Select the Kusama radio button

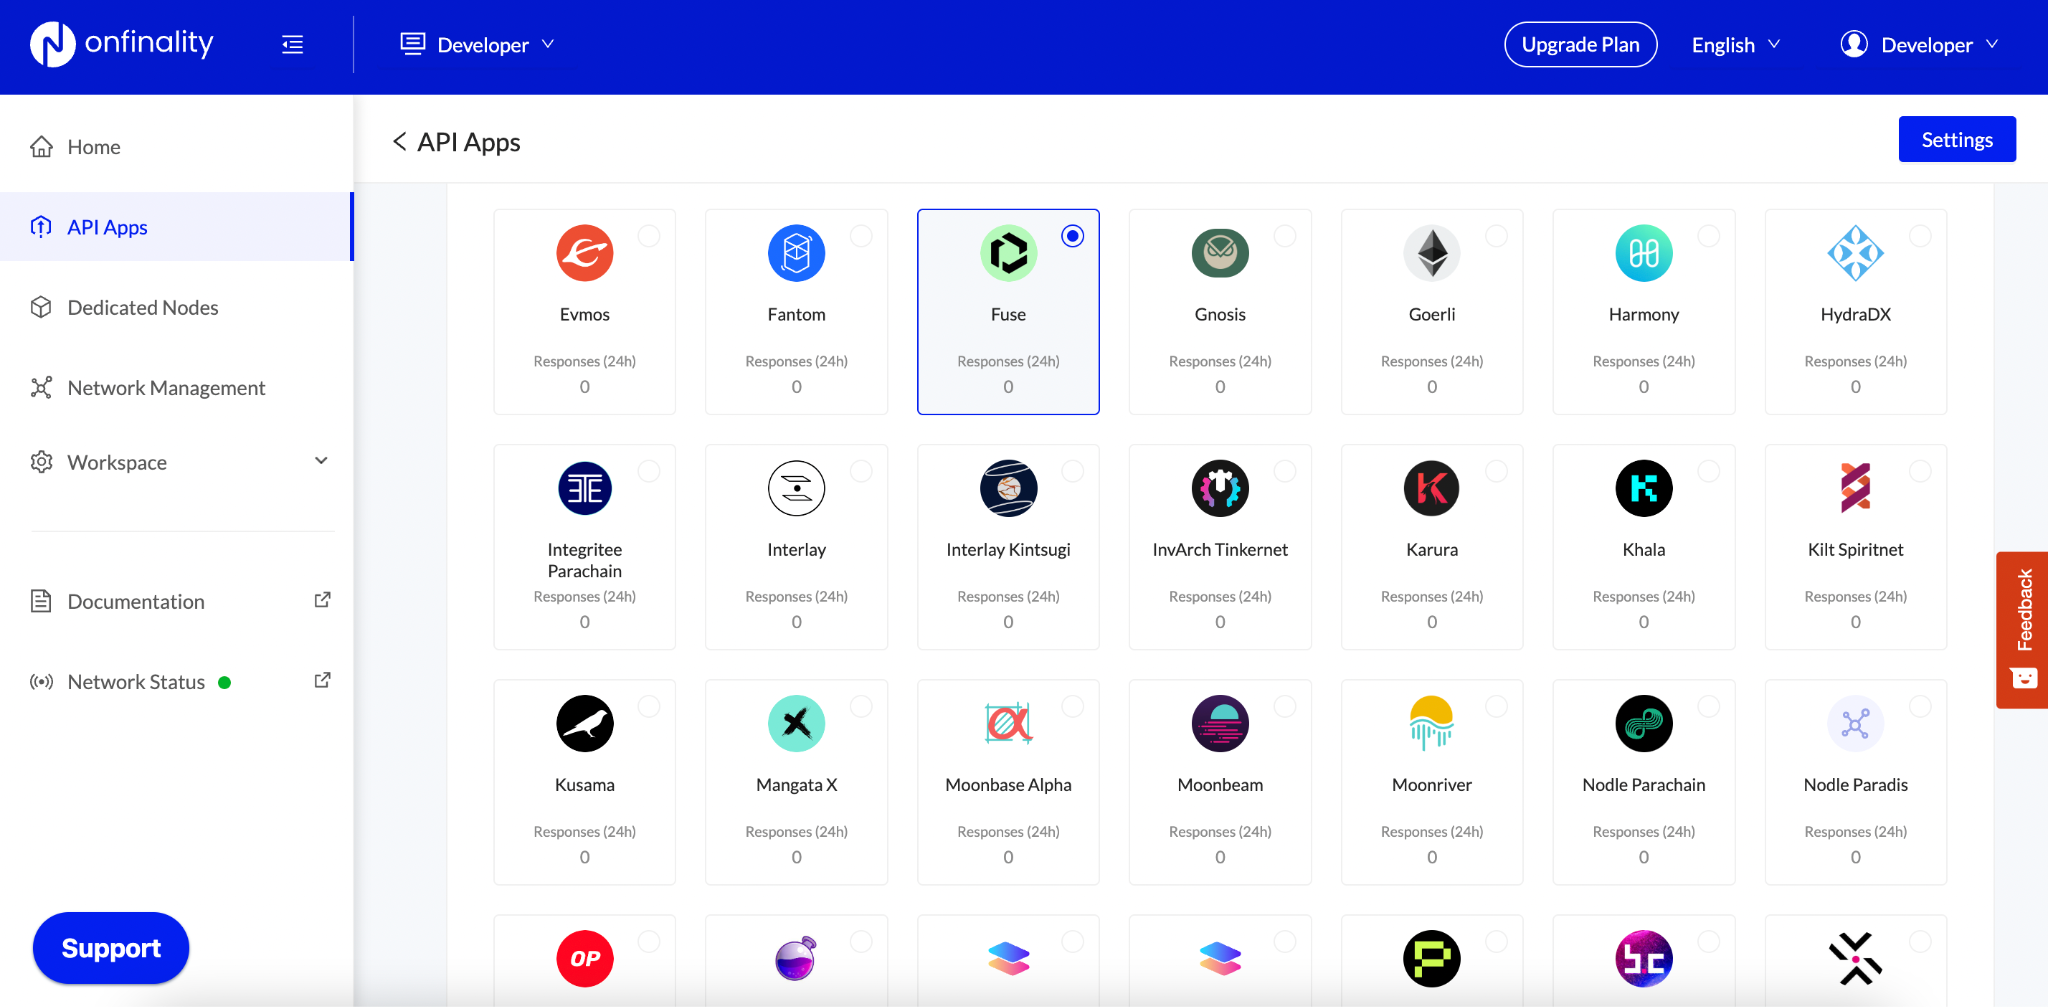click(649, 706)
